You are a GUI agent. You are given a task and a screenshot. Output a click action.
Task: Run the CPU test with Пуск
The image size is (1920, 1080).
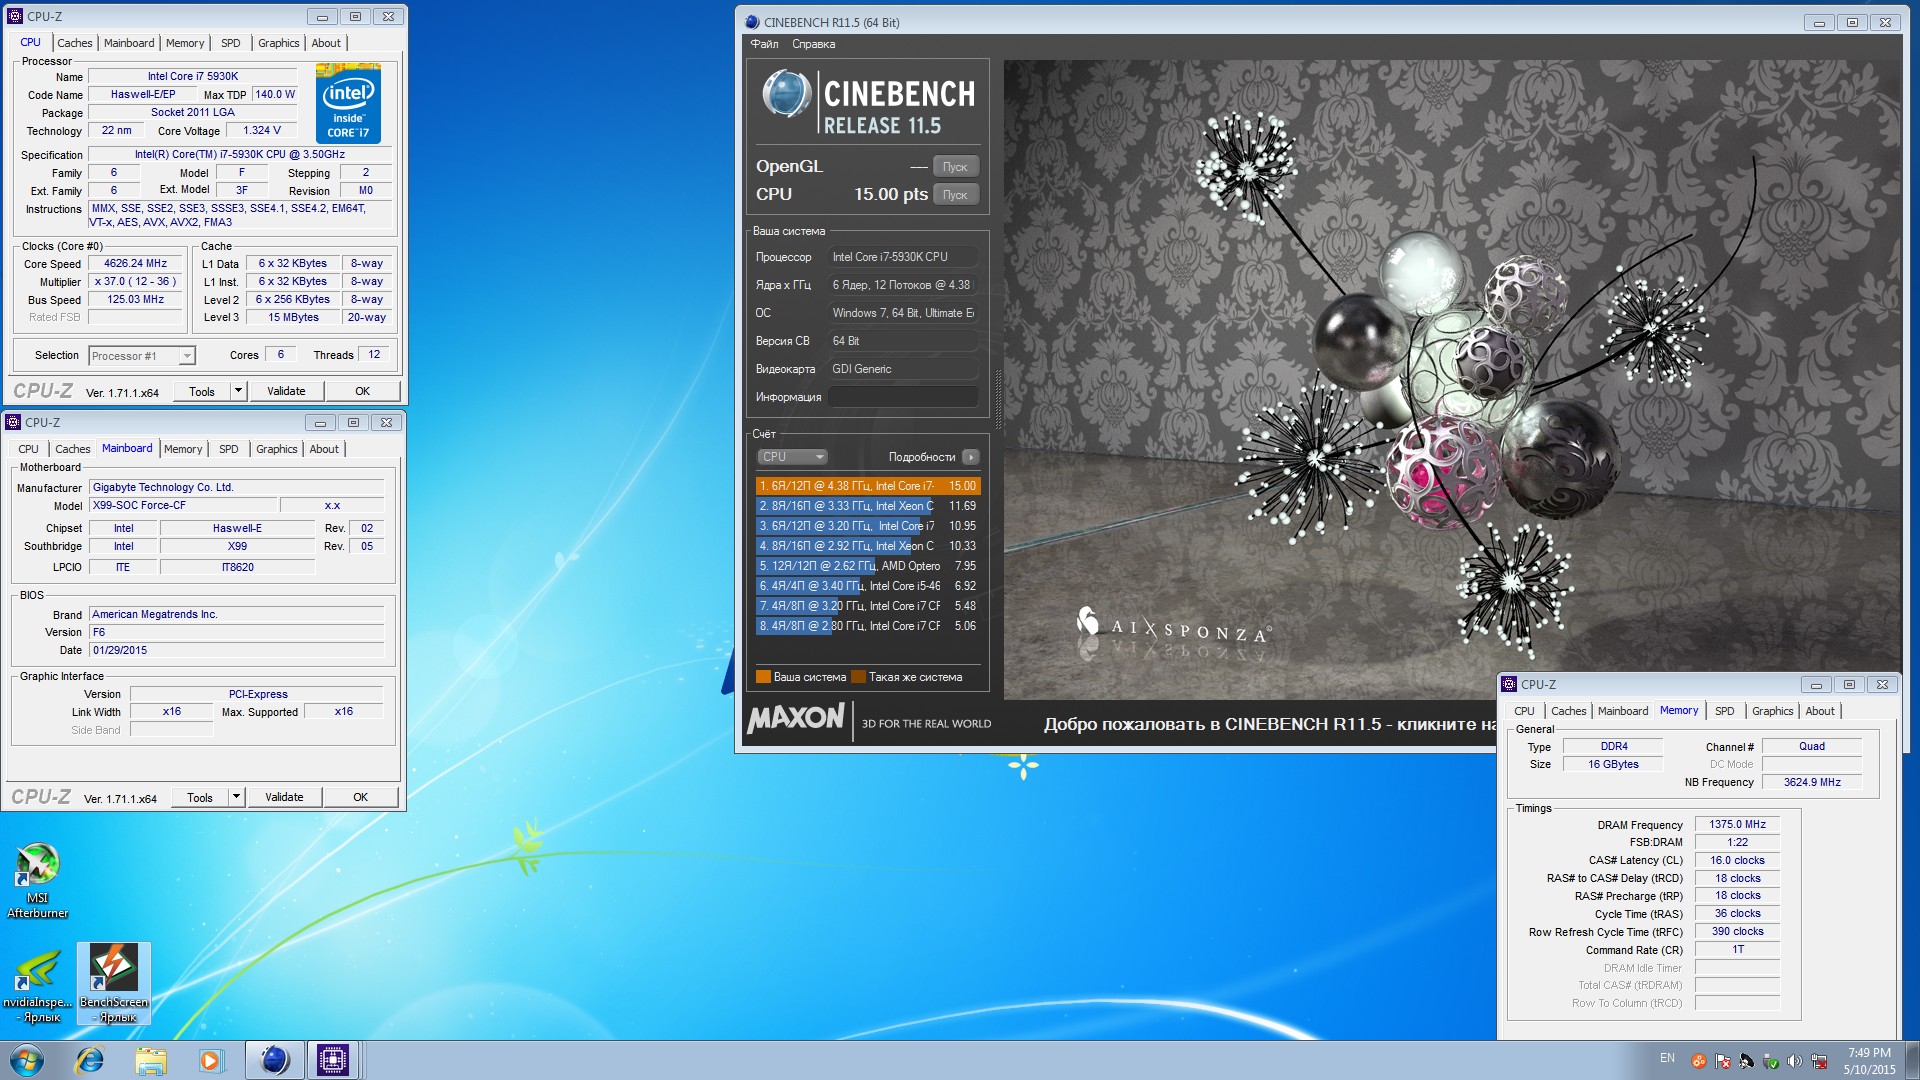955,195
